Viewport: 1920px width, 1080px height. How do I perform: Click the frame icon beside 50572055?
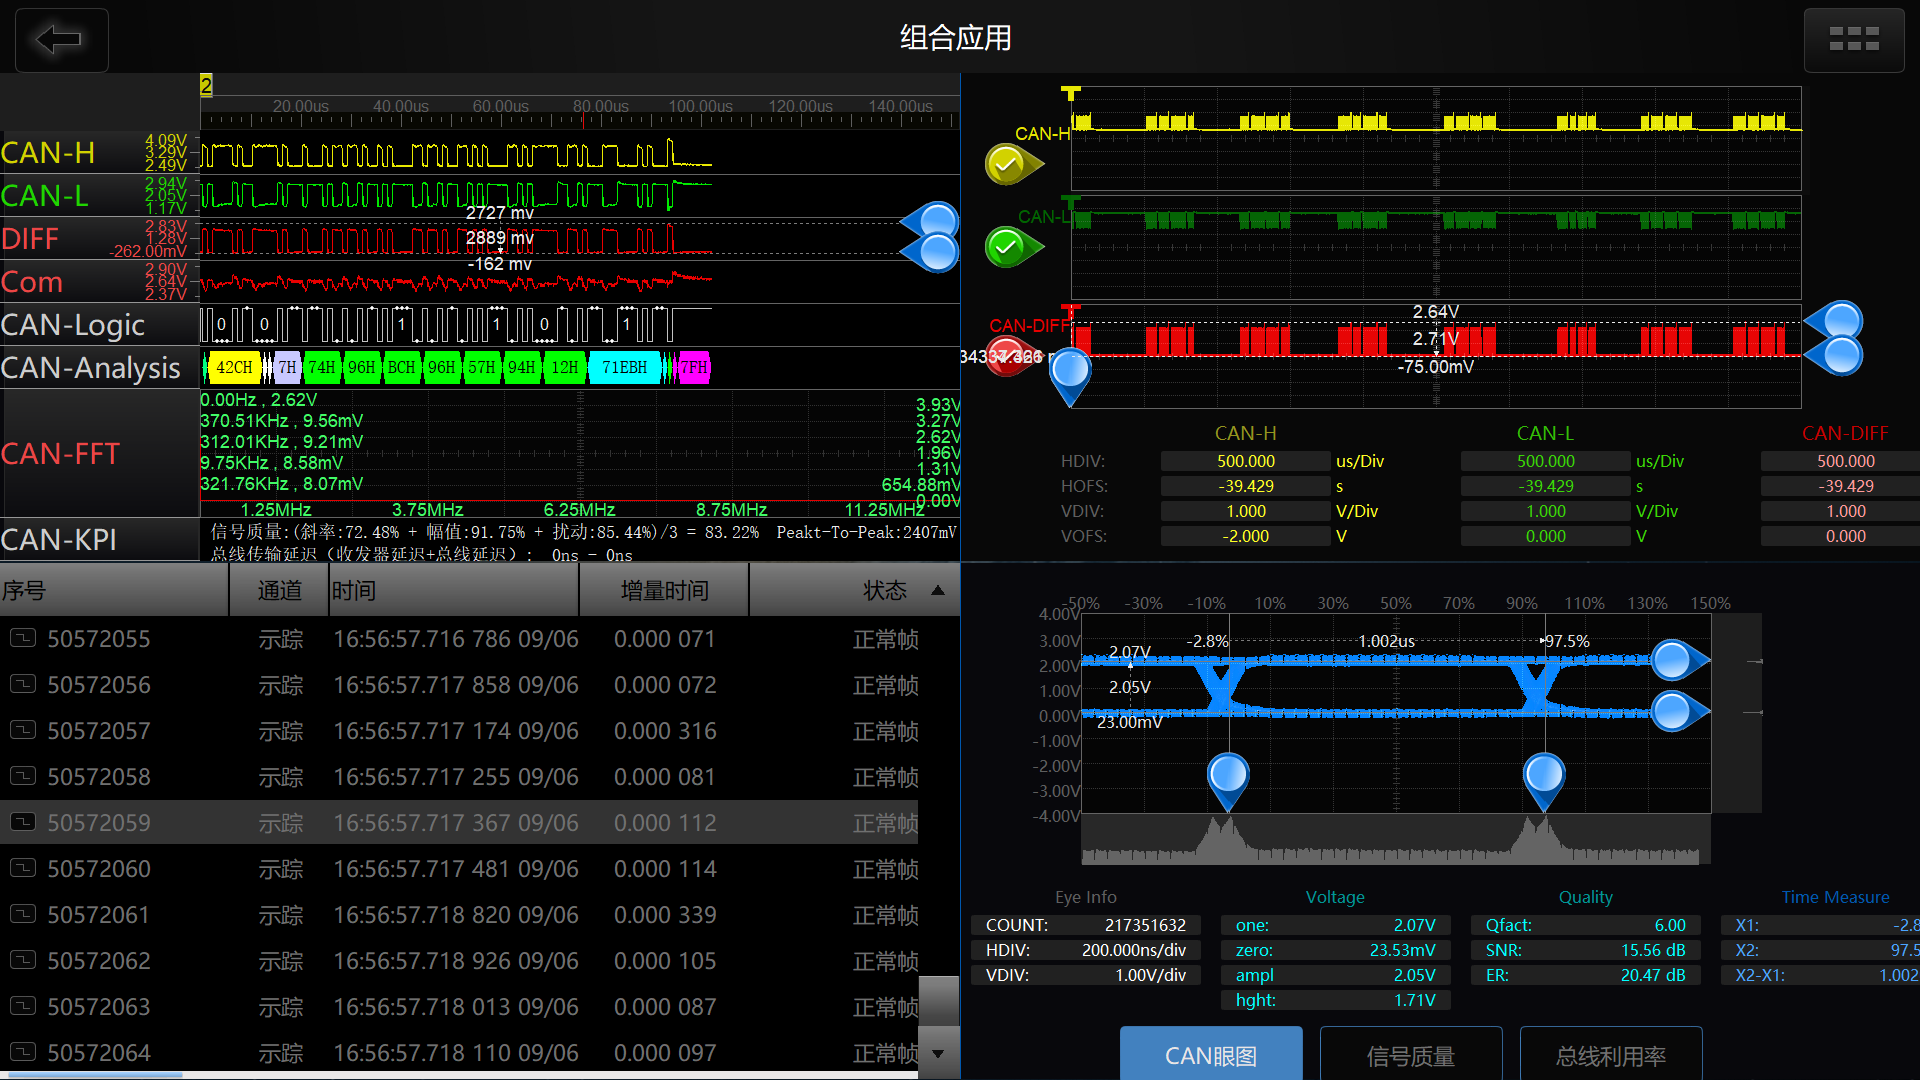coord(23,637)
